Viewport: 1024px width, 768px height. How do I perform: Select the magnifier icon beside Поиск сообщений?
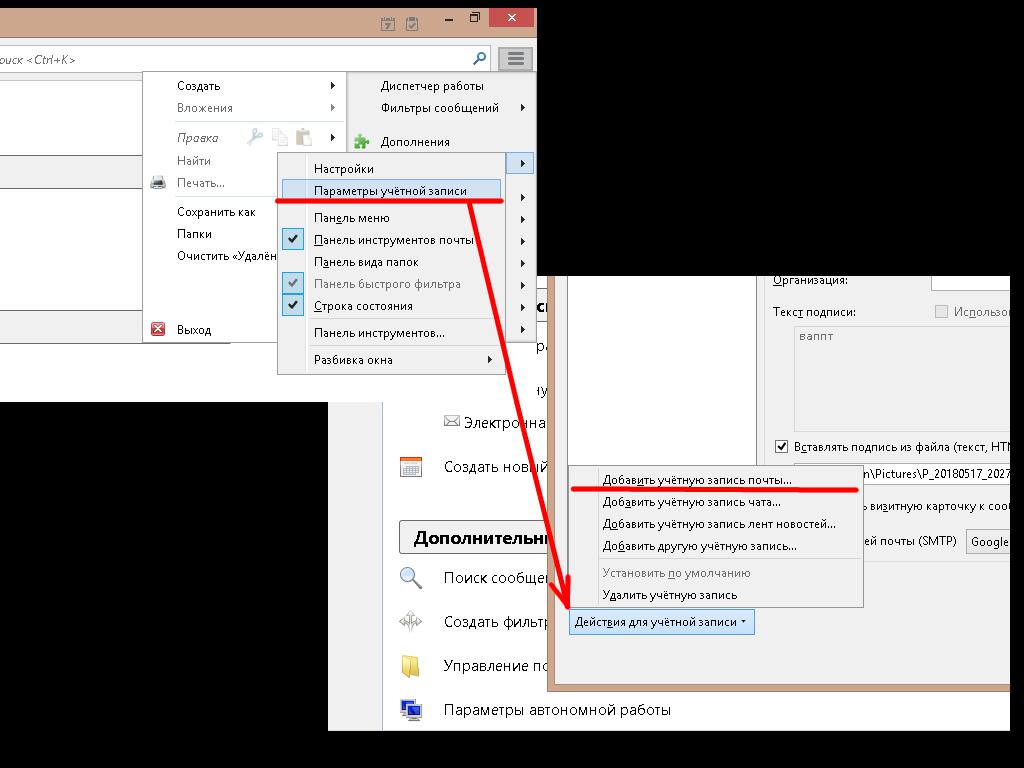click(409, 578)
